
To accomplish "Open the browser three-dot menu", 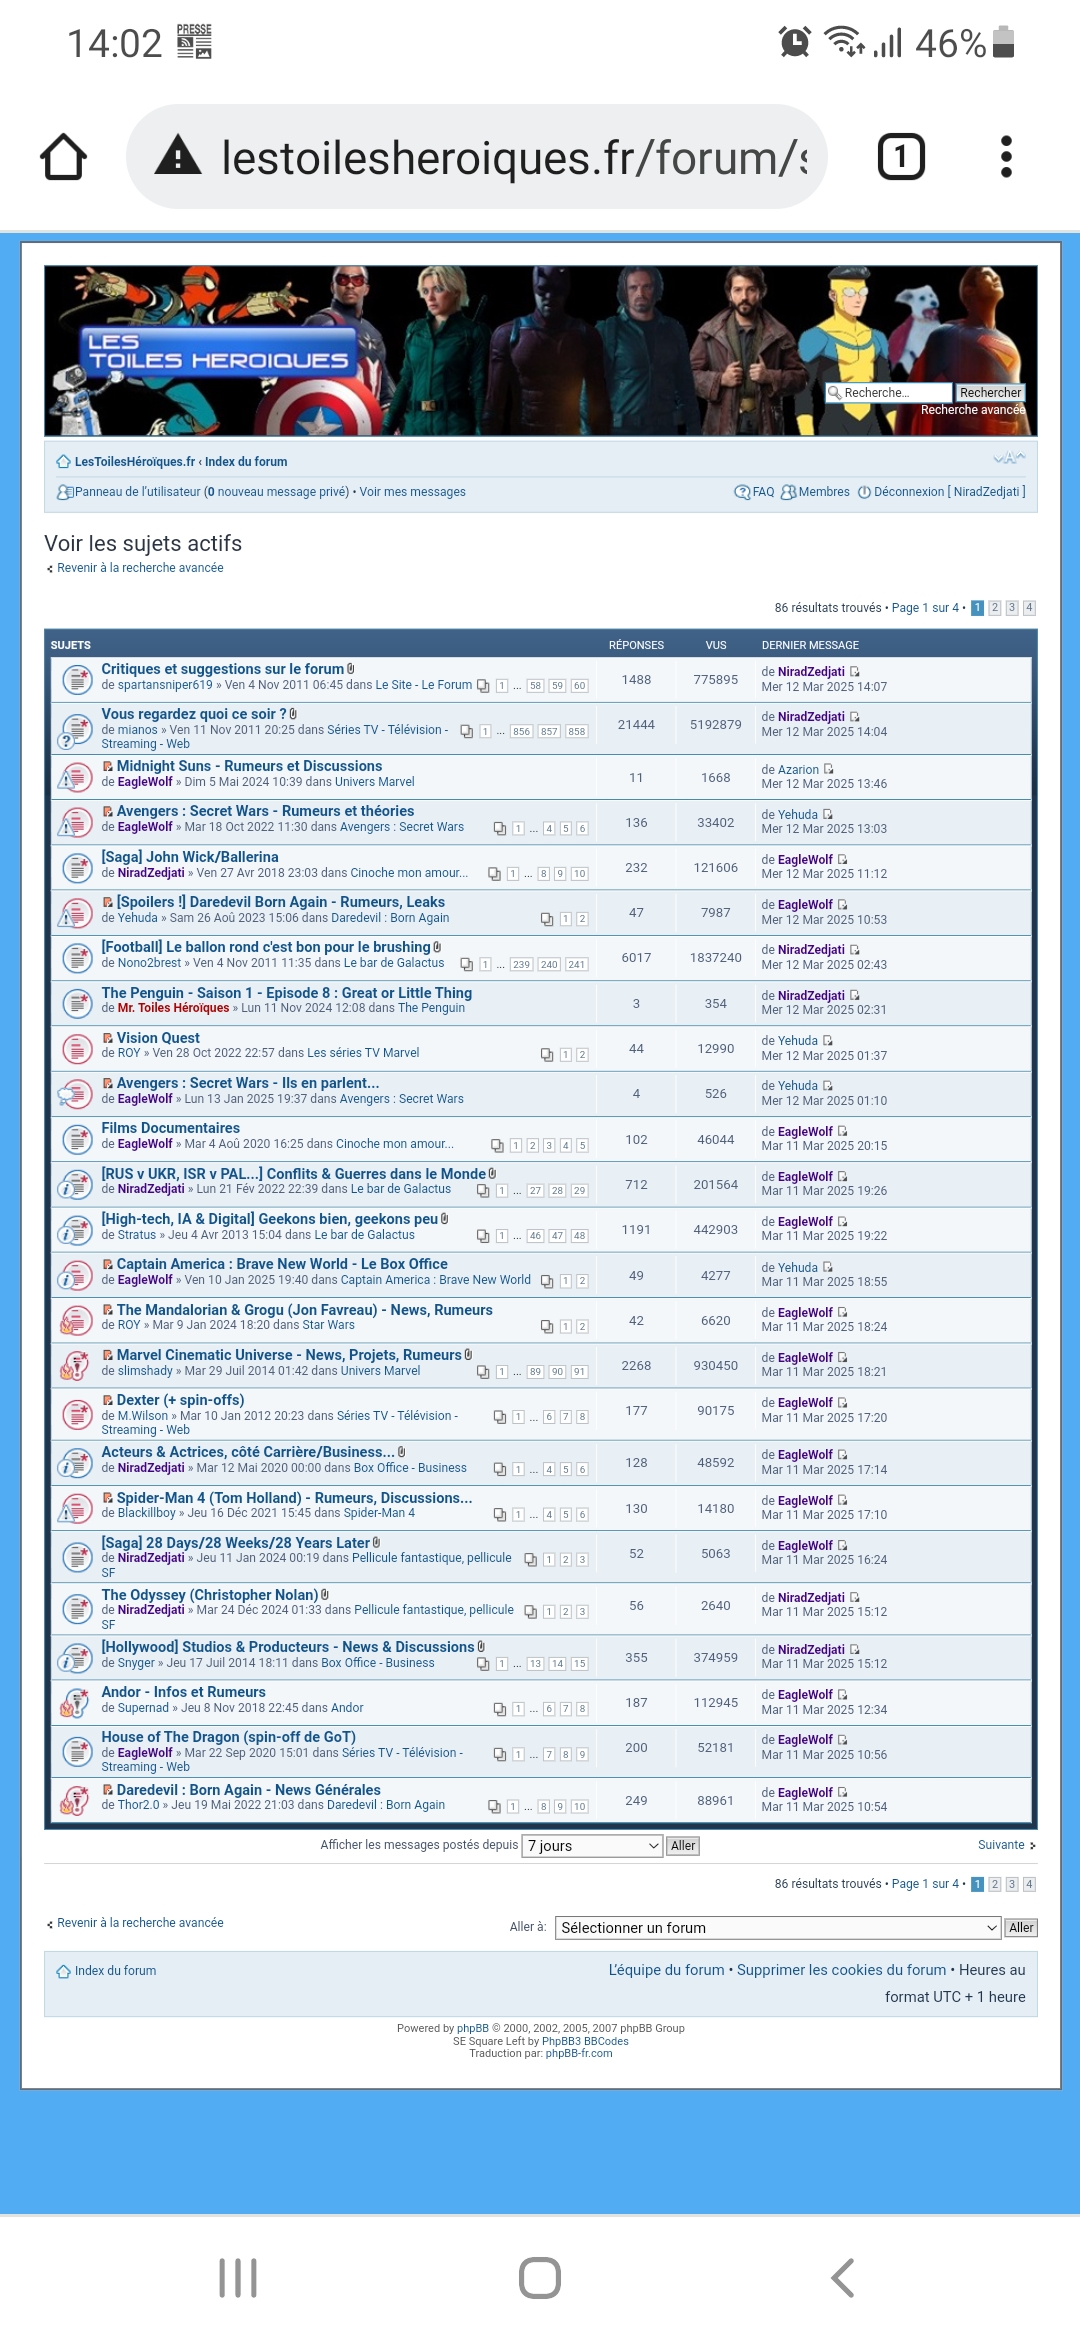I will tap(1006, 157).
